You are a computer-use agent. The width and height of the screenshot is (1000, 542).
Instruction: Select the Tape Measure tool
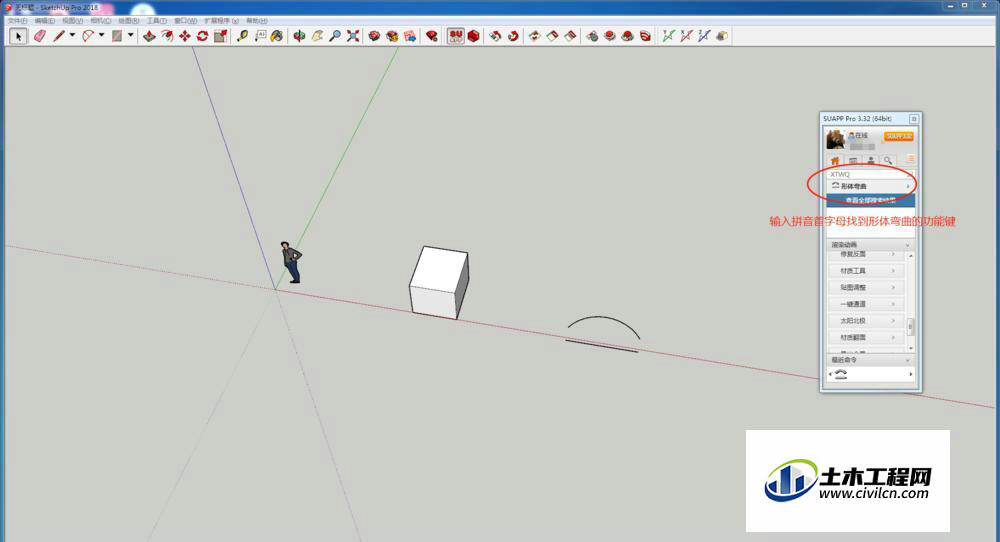pos(242,36)
